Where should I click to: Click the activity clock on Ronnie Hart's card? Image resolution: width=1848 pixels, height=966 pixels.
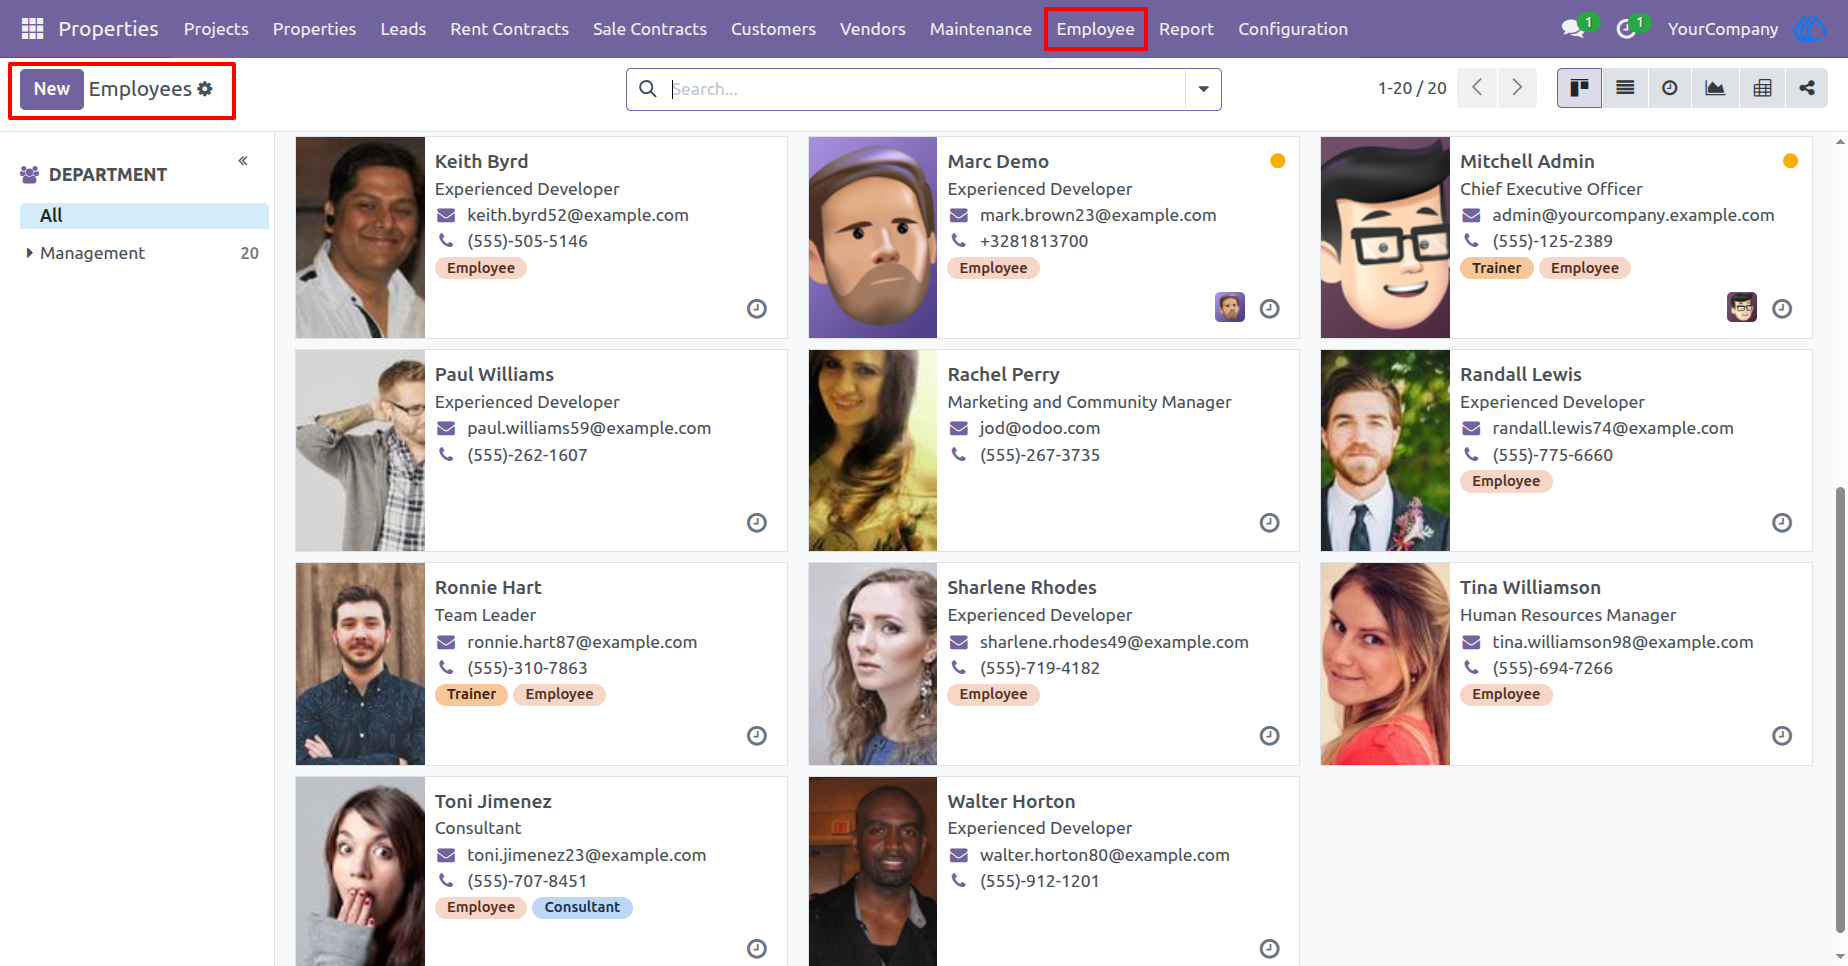(757, 736)
